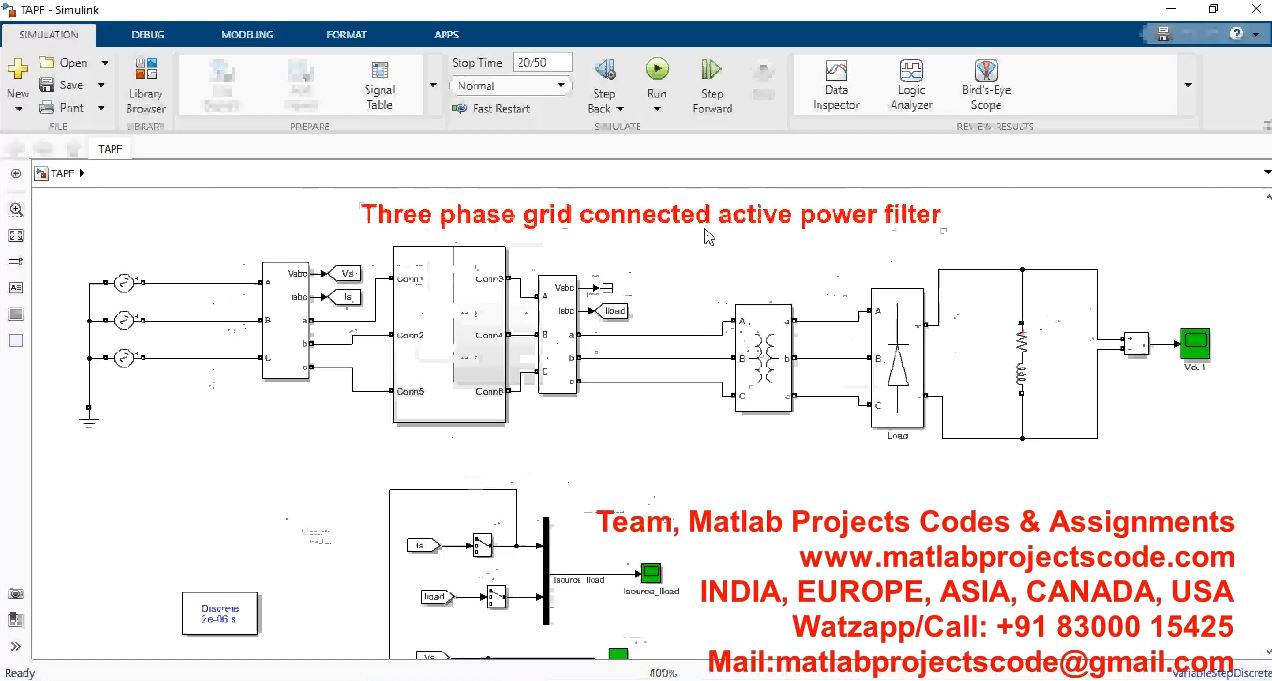Expand the Review Results gallery arrow

pos(1188,85)
